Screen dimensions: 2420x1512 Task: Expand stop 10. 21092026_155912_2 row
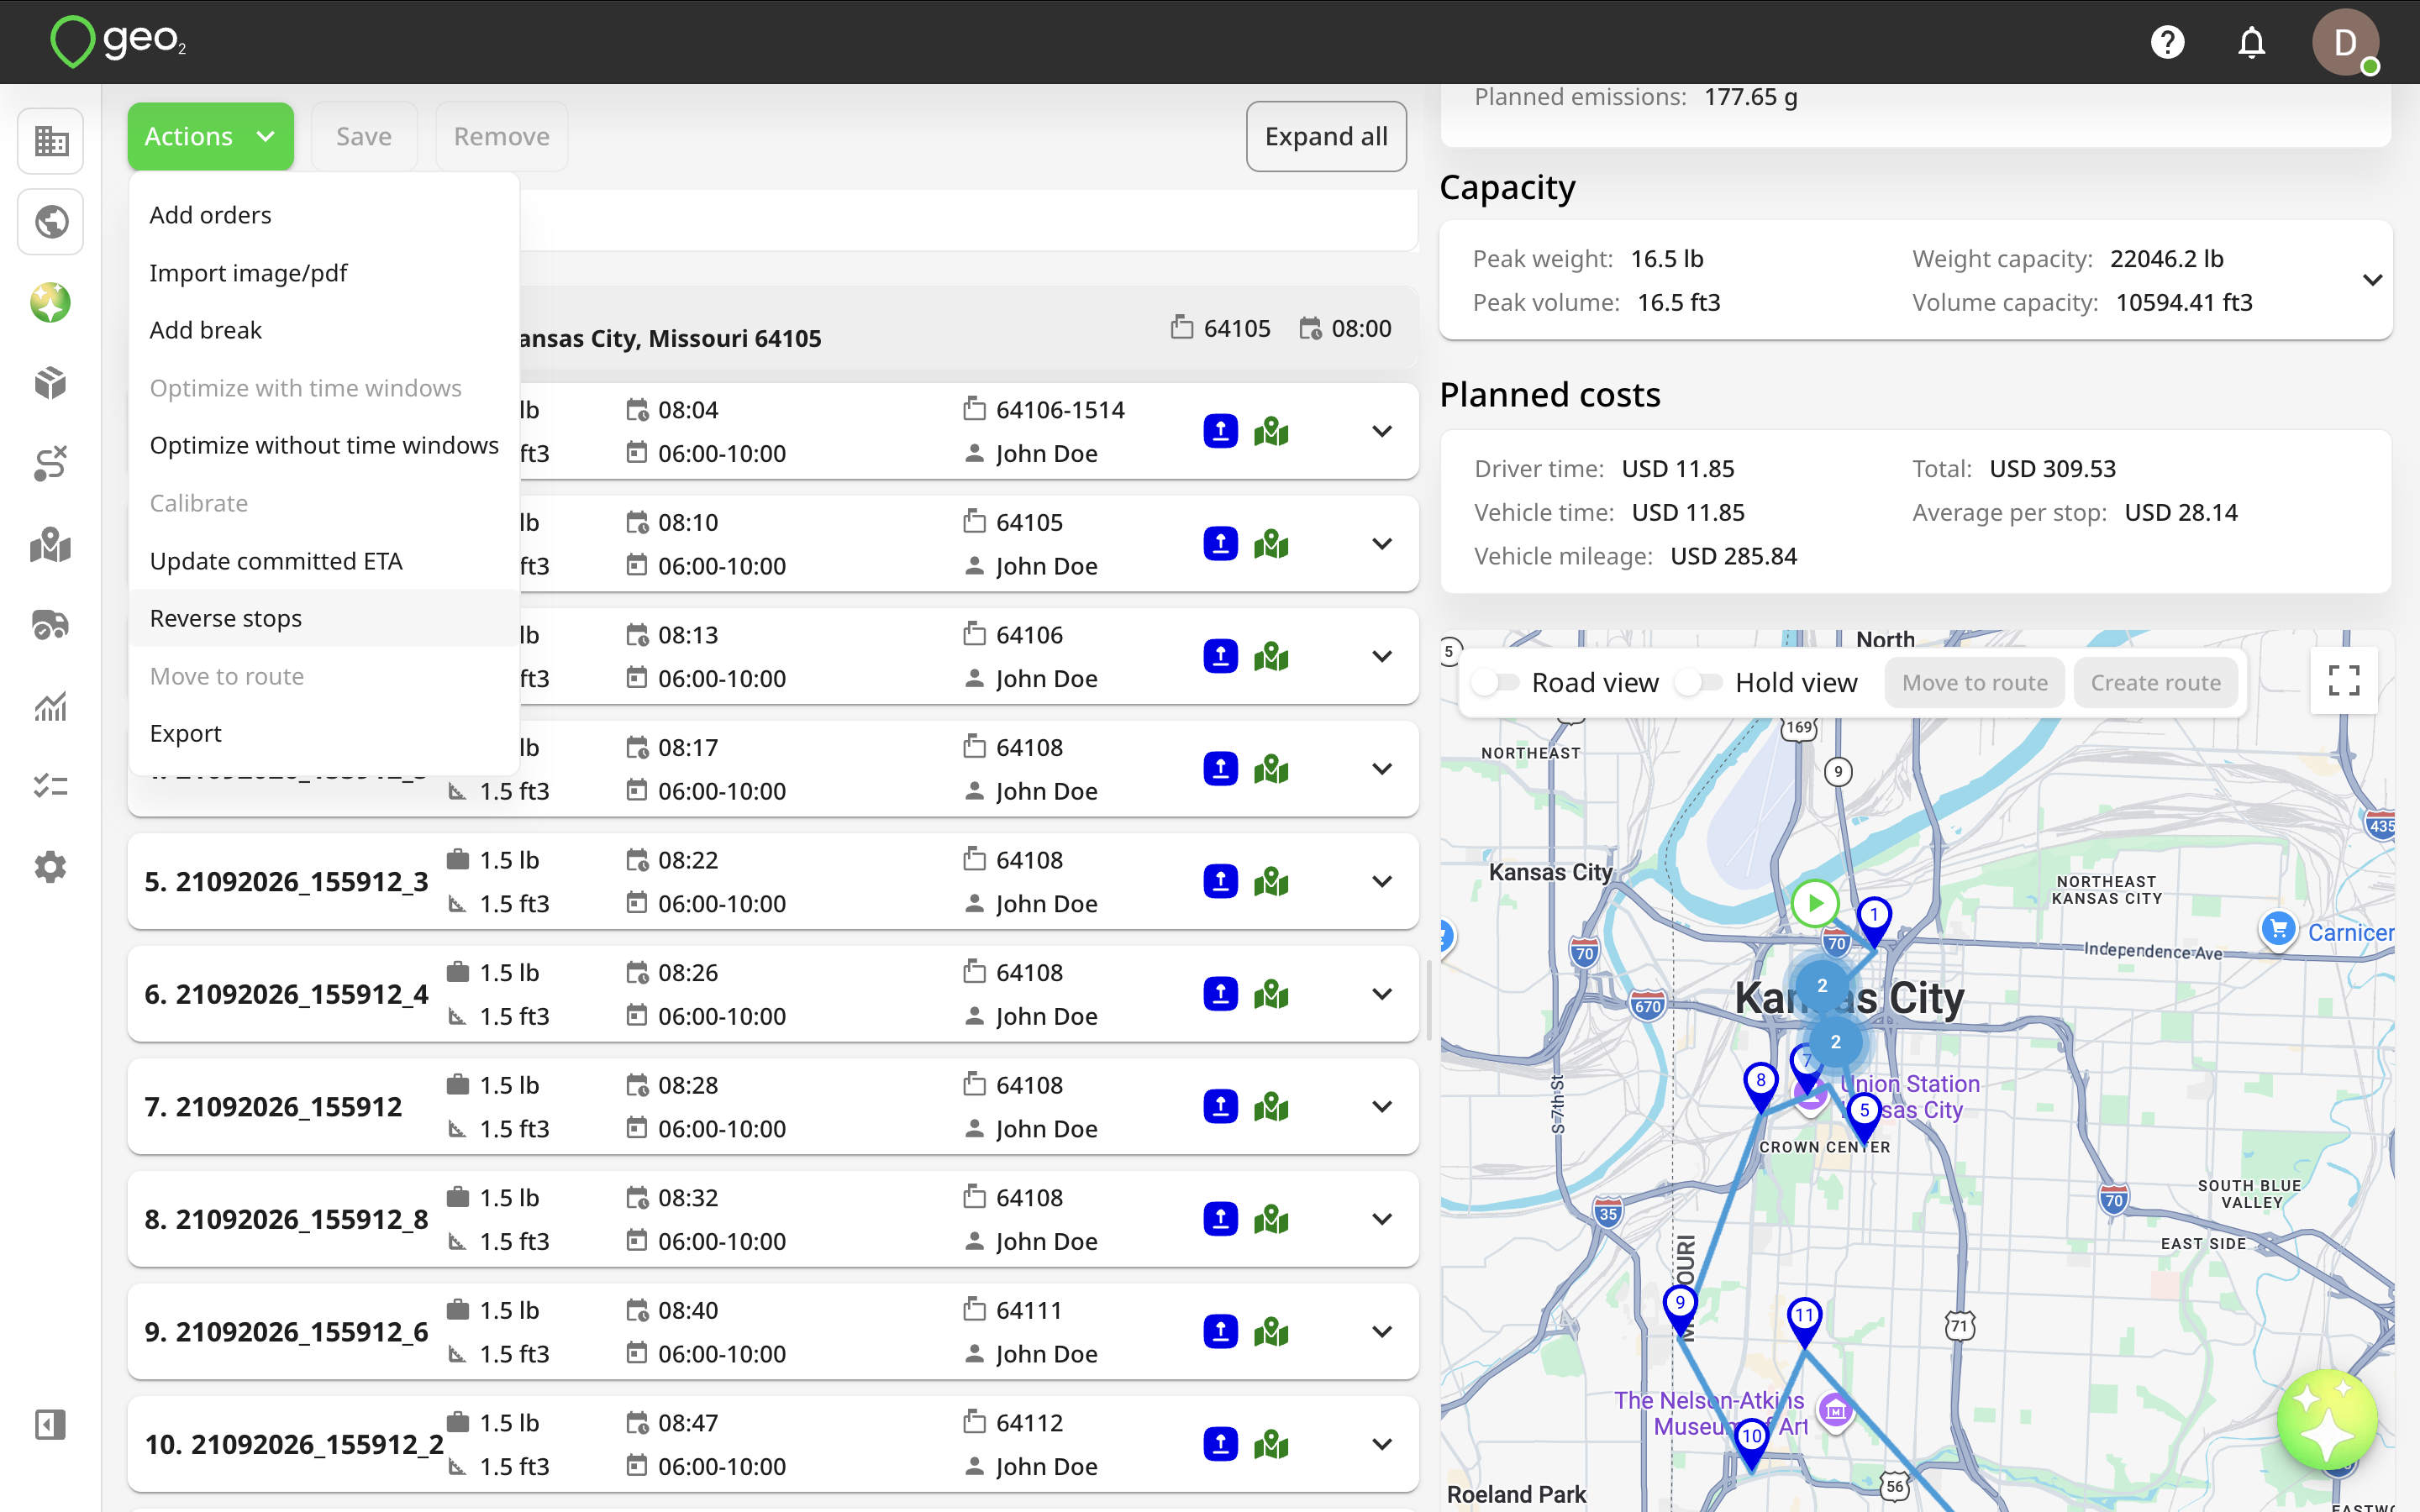[x=1382, y=1444]
